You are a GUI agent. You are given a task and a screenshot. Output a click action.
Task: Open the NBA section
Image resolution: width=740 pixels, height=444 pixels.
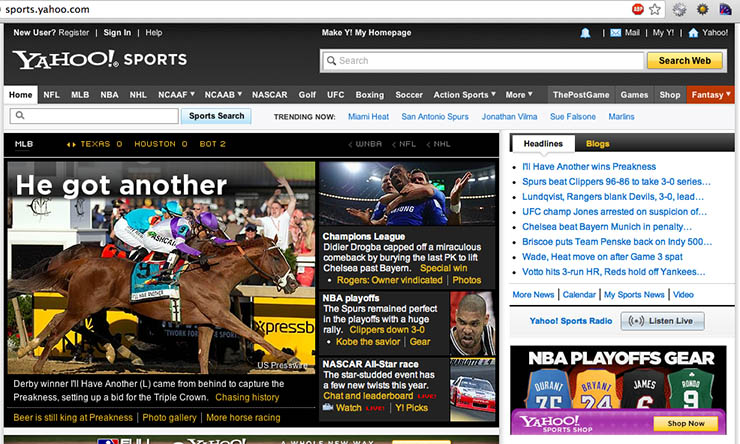click(109, 94)
